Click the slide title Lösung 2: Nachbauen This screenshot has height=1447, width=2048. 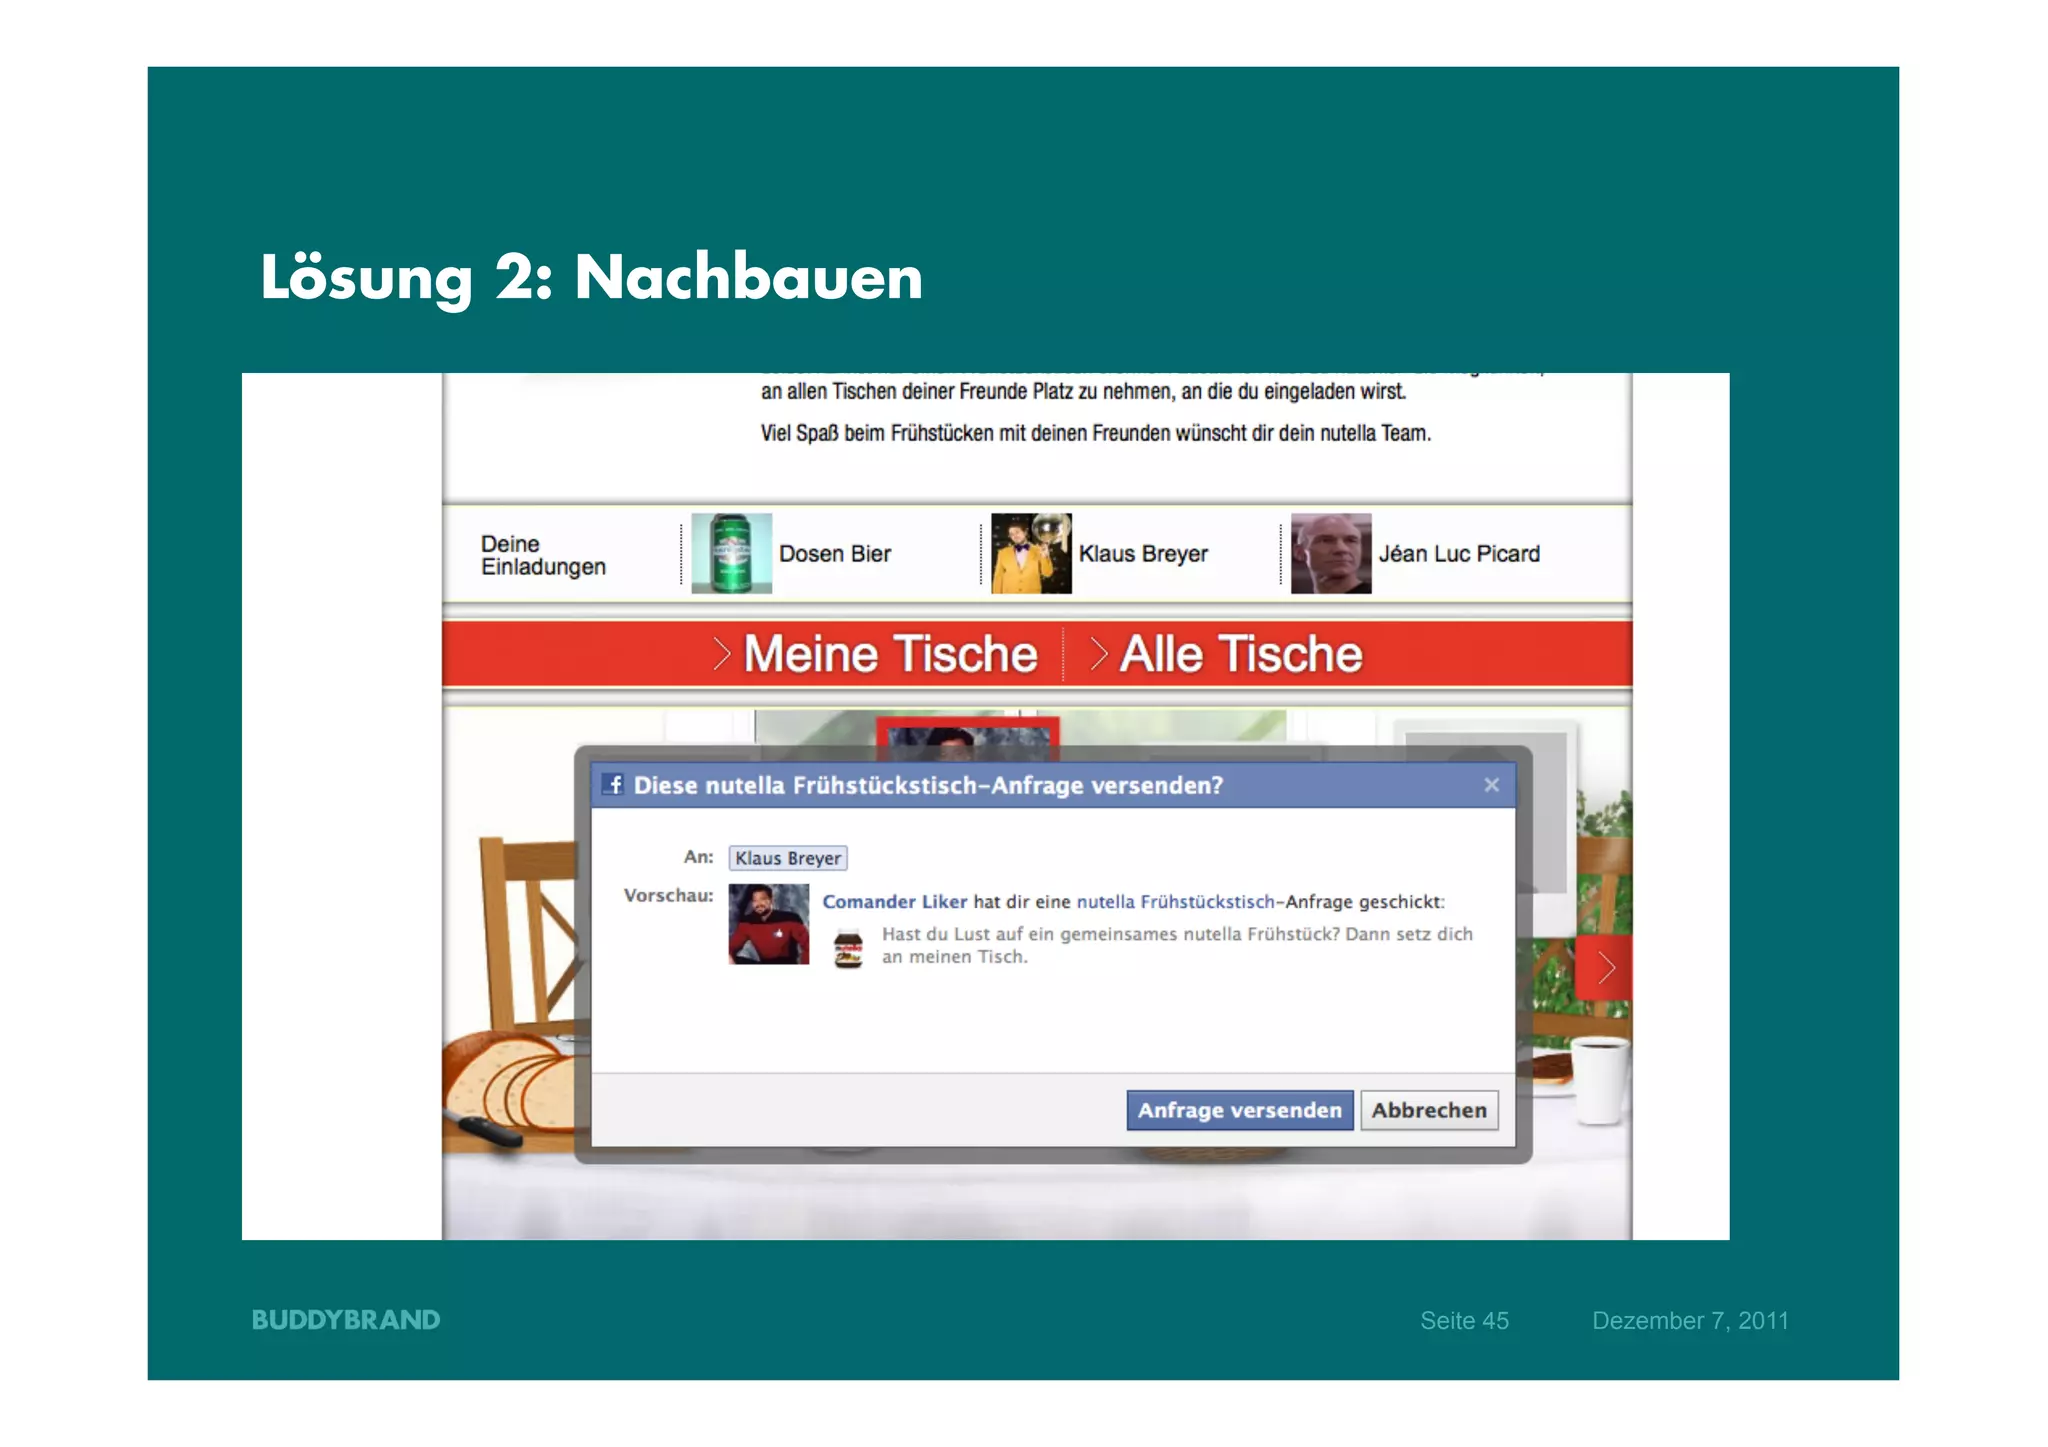click(591, 278)
